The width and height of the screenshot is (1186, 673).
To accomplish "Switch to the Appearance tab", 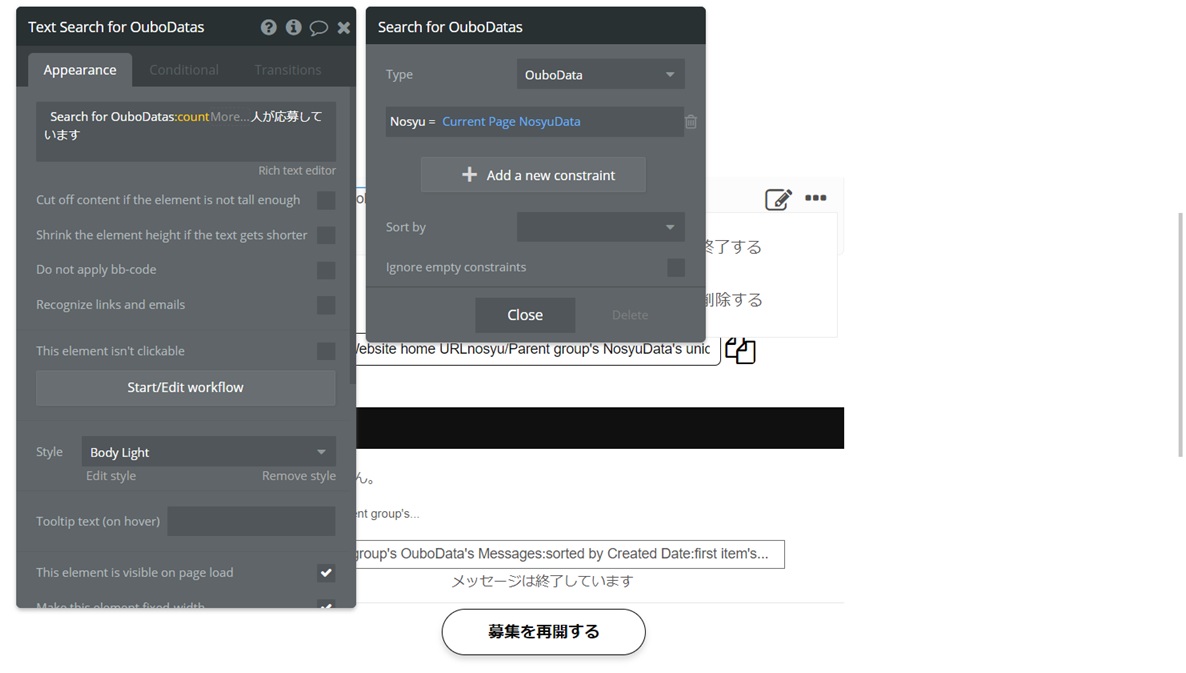I will pos(80,70).
